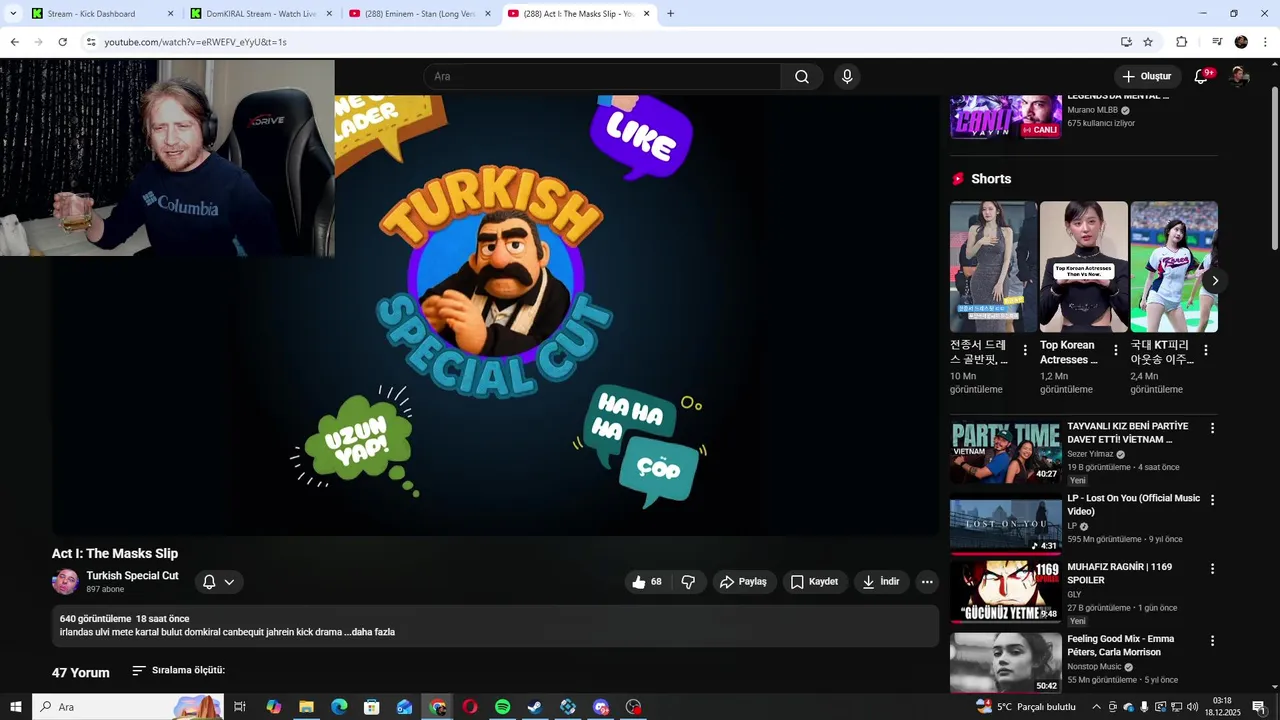
Task: Open Microsoft Edge from taskbar
Action: tap(339, 707)
